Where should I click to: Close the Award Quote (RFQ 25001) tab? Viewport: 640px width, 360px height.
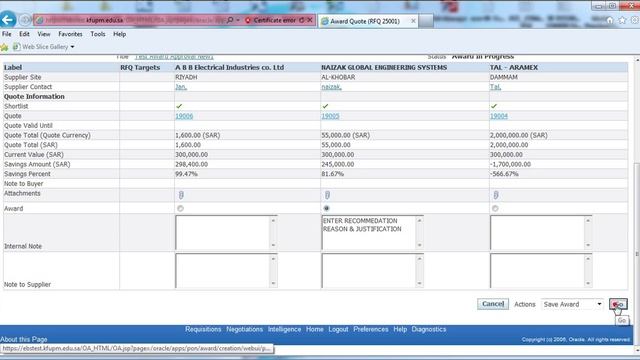coord(413,21)
